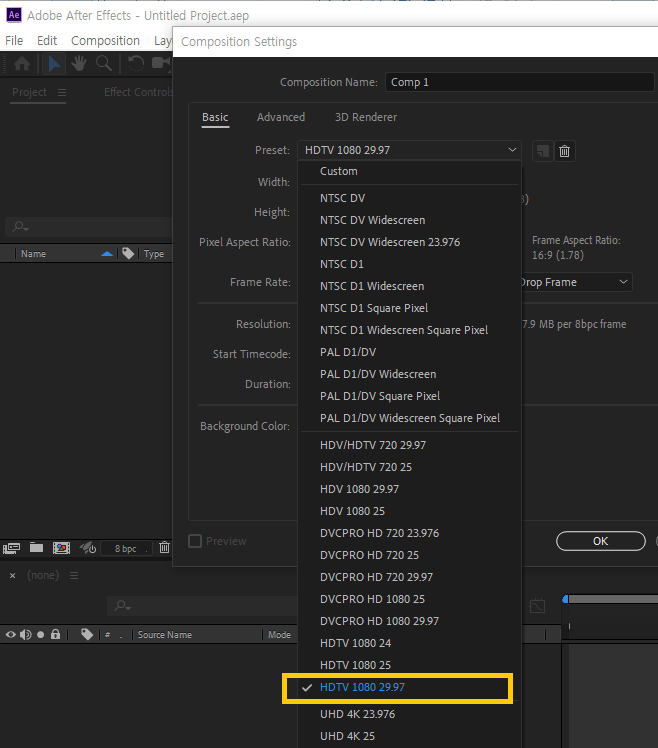
Task: Toggle the lock column switch
Action: (55, 634)
